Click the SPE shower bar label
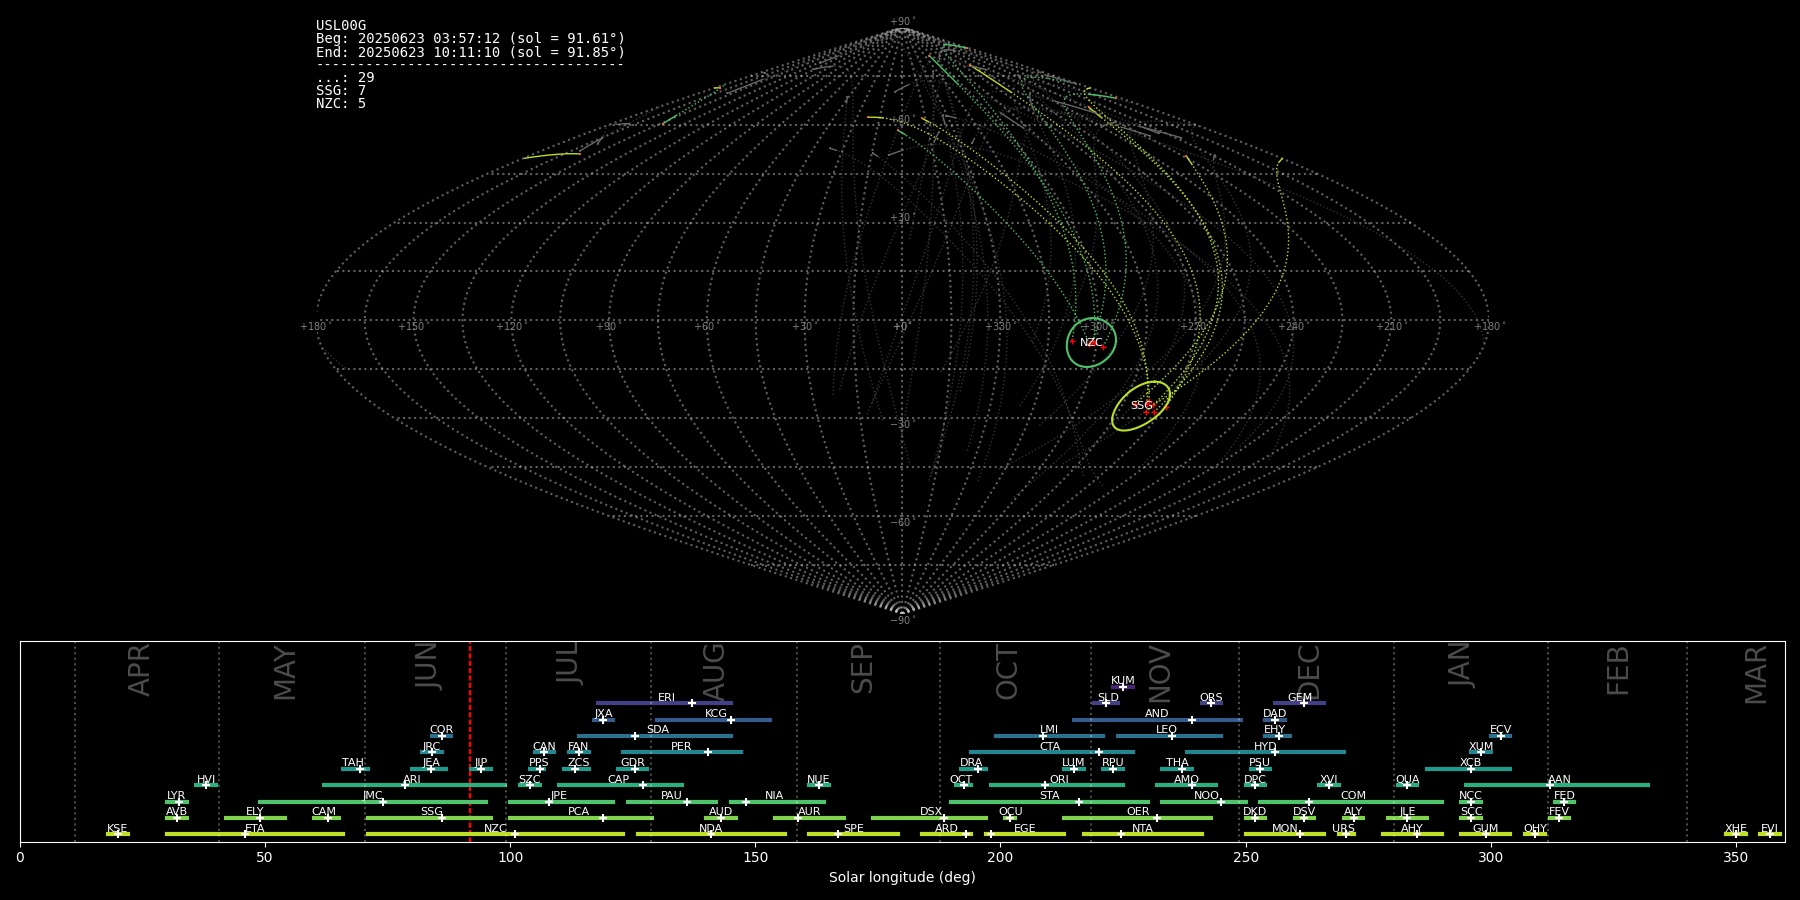The image size is (1800, 900). (x=853, y=829)
